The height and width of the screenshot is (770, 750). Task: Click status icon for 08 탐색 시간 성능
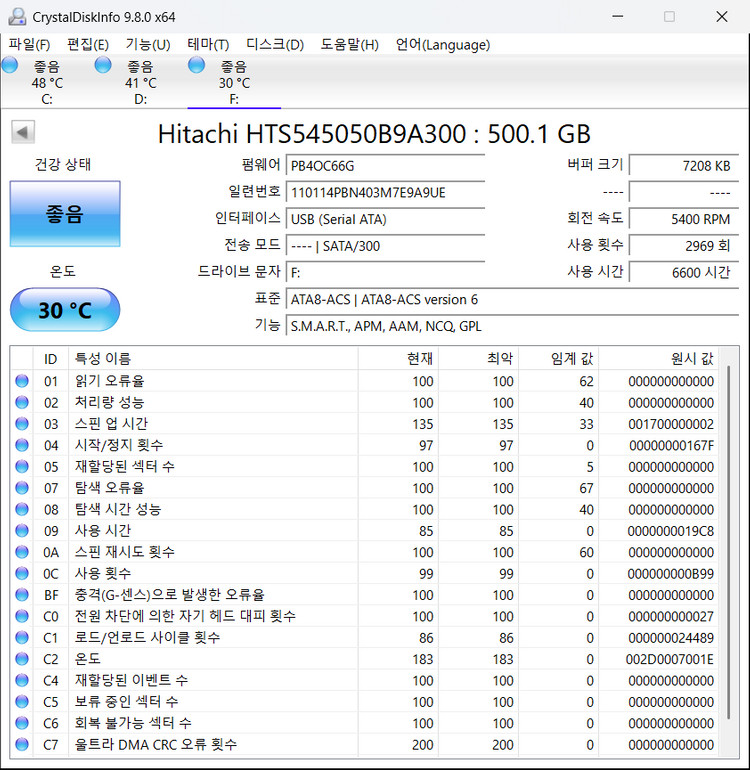pyautogui.click(x=22, y=509)
